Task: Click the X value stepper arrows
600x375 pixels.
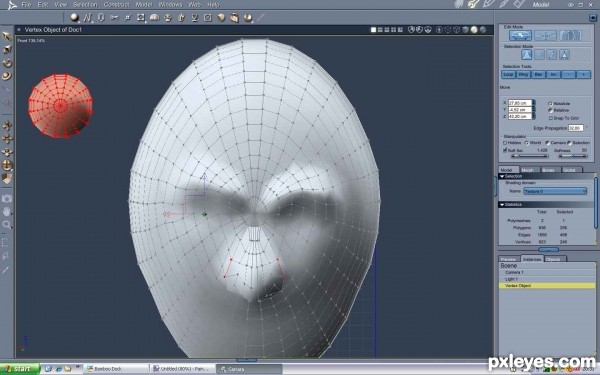Action: point(534,103)
